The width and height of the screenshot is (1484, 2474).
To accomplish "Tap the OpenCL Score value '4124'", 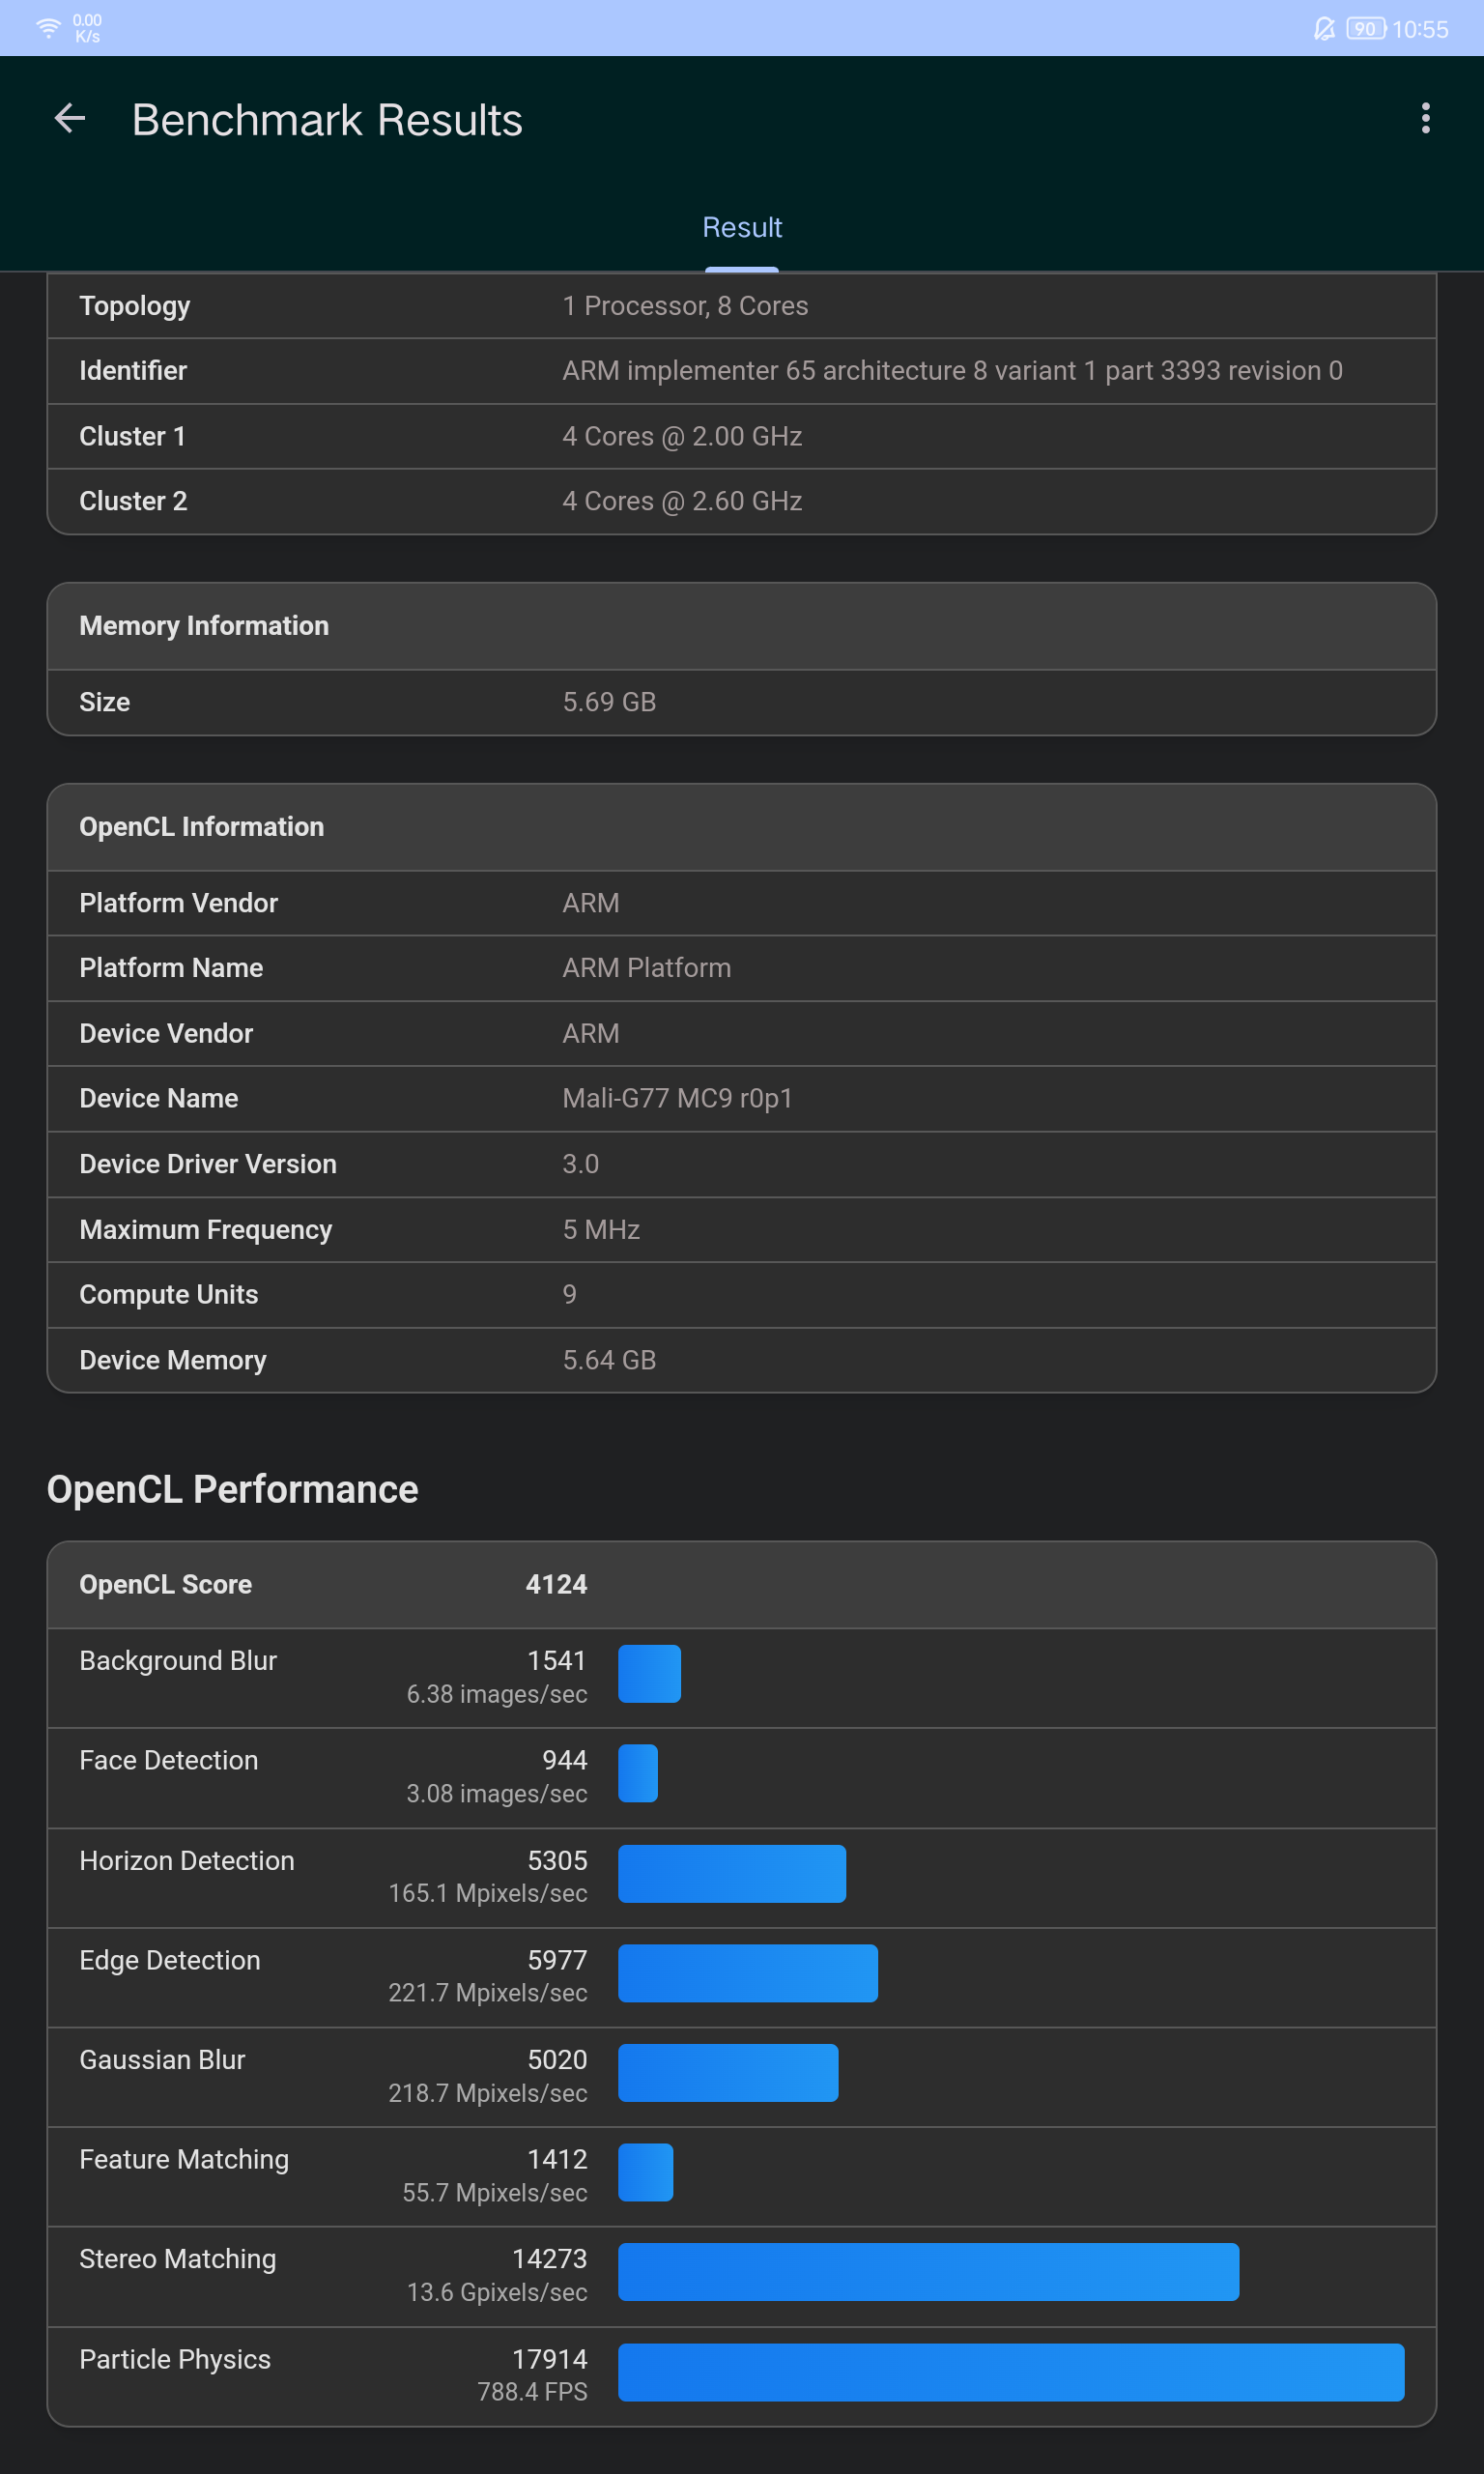I will [556, 1585].
